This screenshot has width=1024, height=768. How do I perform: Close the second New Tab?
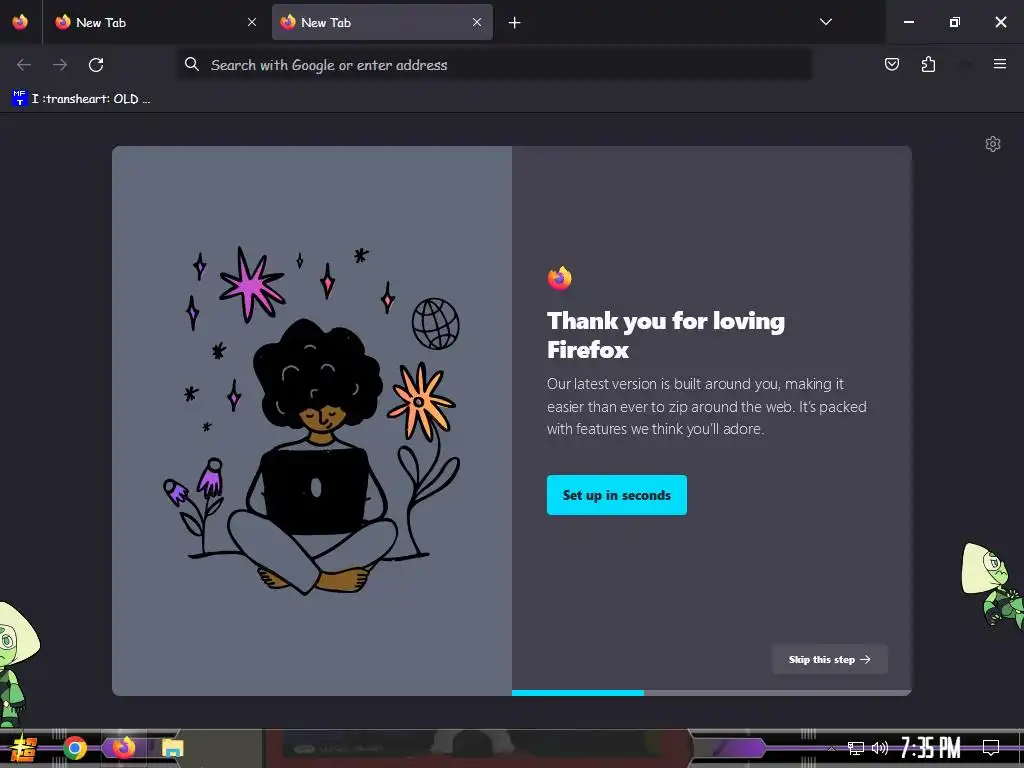pos(477,22)
